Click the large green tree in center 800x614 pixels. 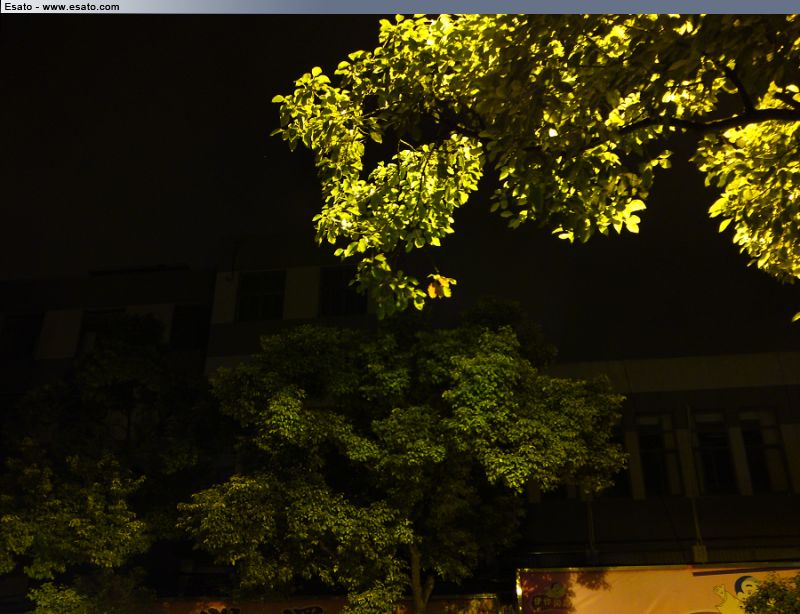pos(420,420)
